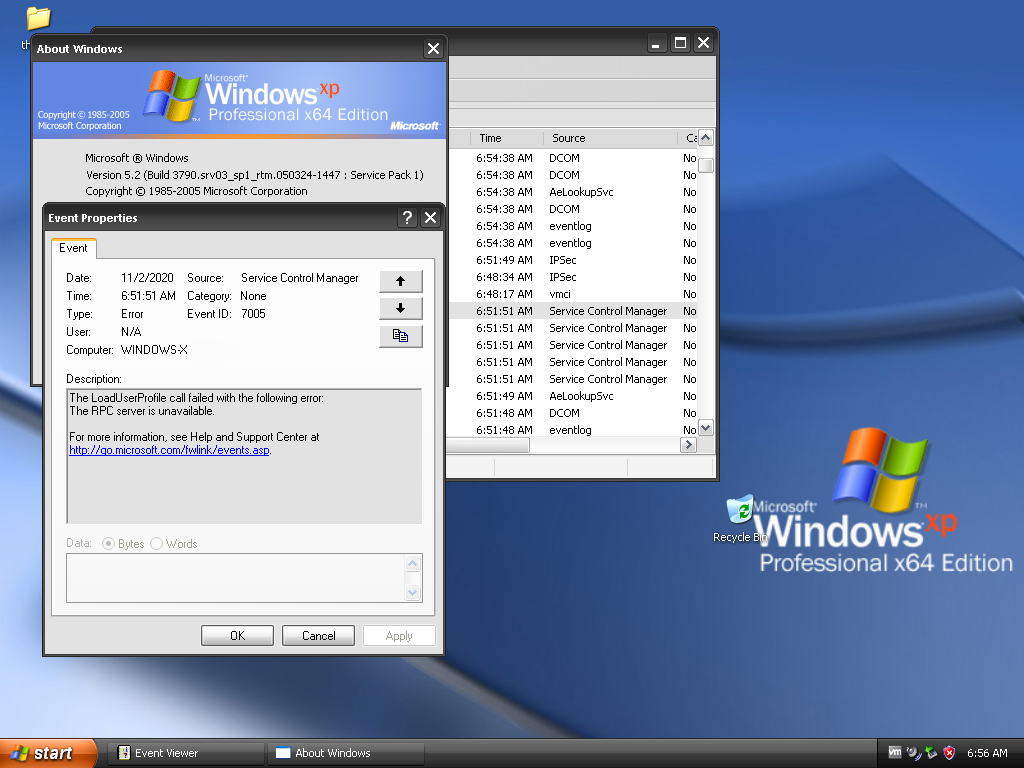
Task: Click the speaker volume tray icon
Action: pos(913,753)
